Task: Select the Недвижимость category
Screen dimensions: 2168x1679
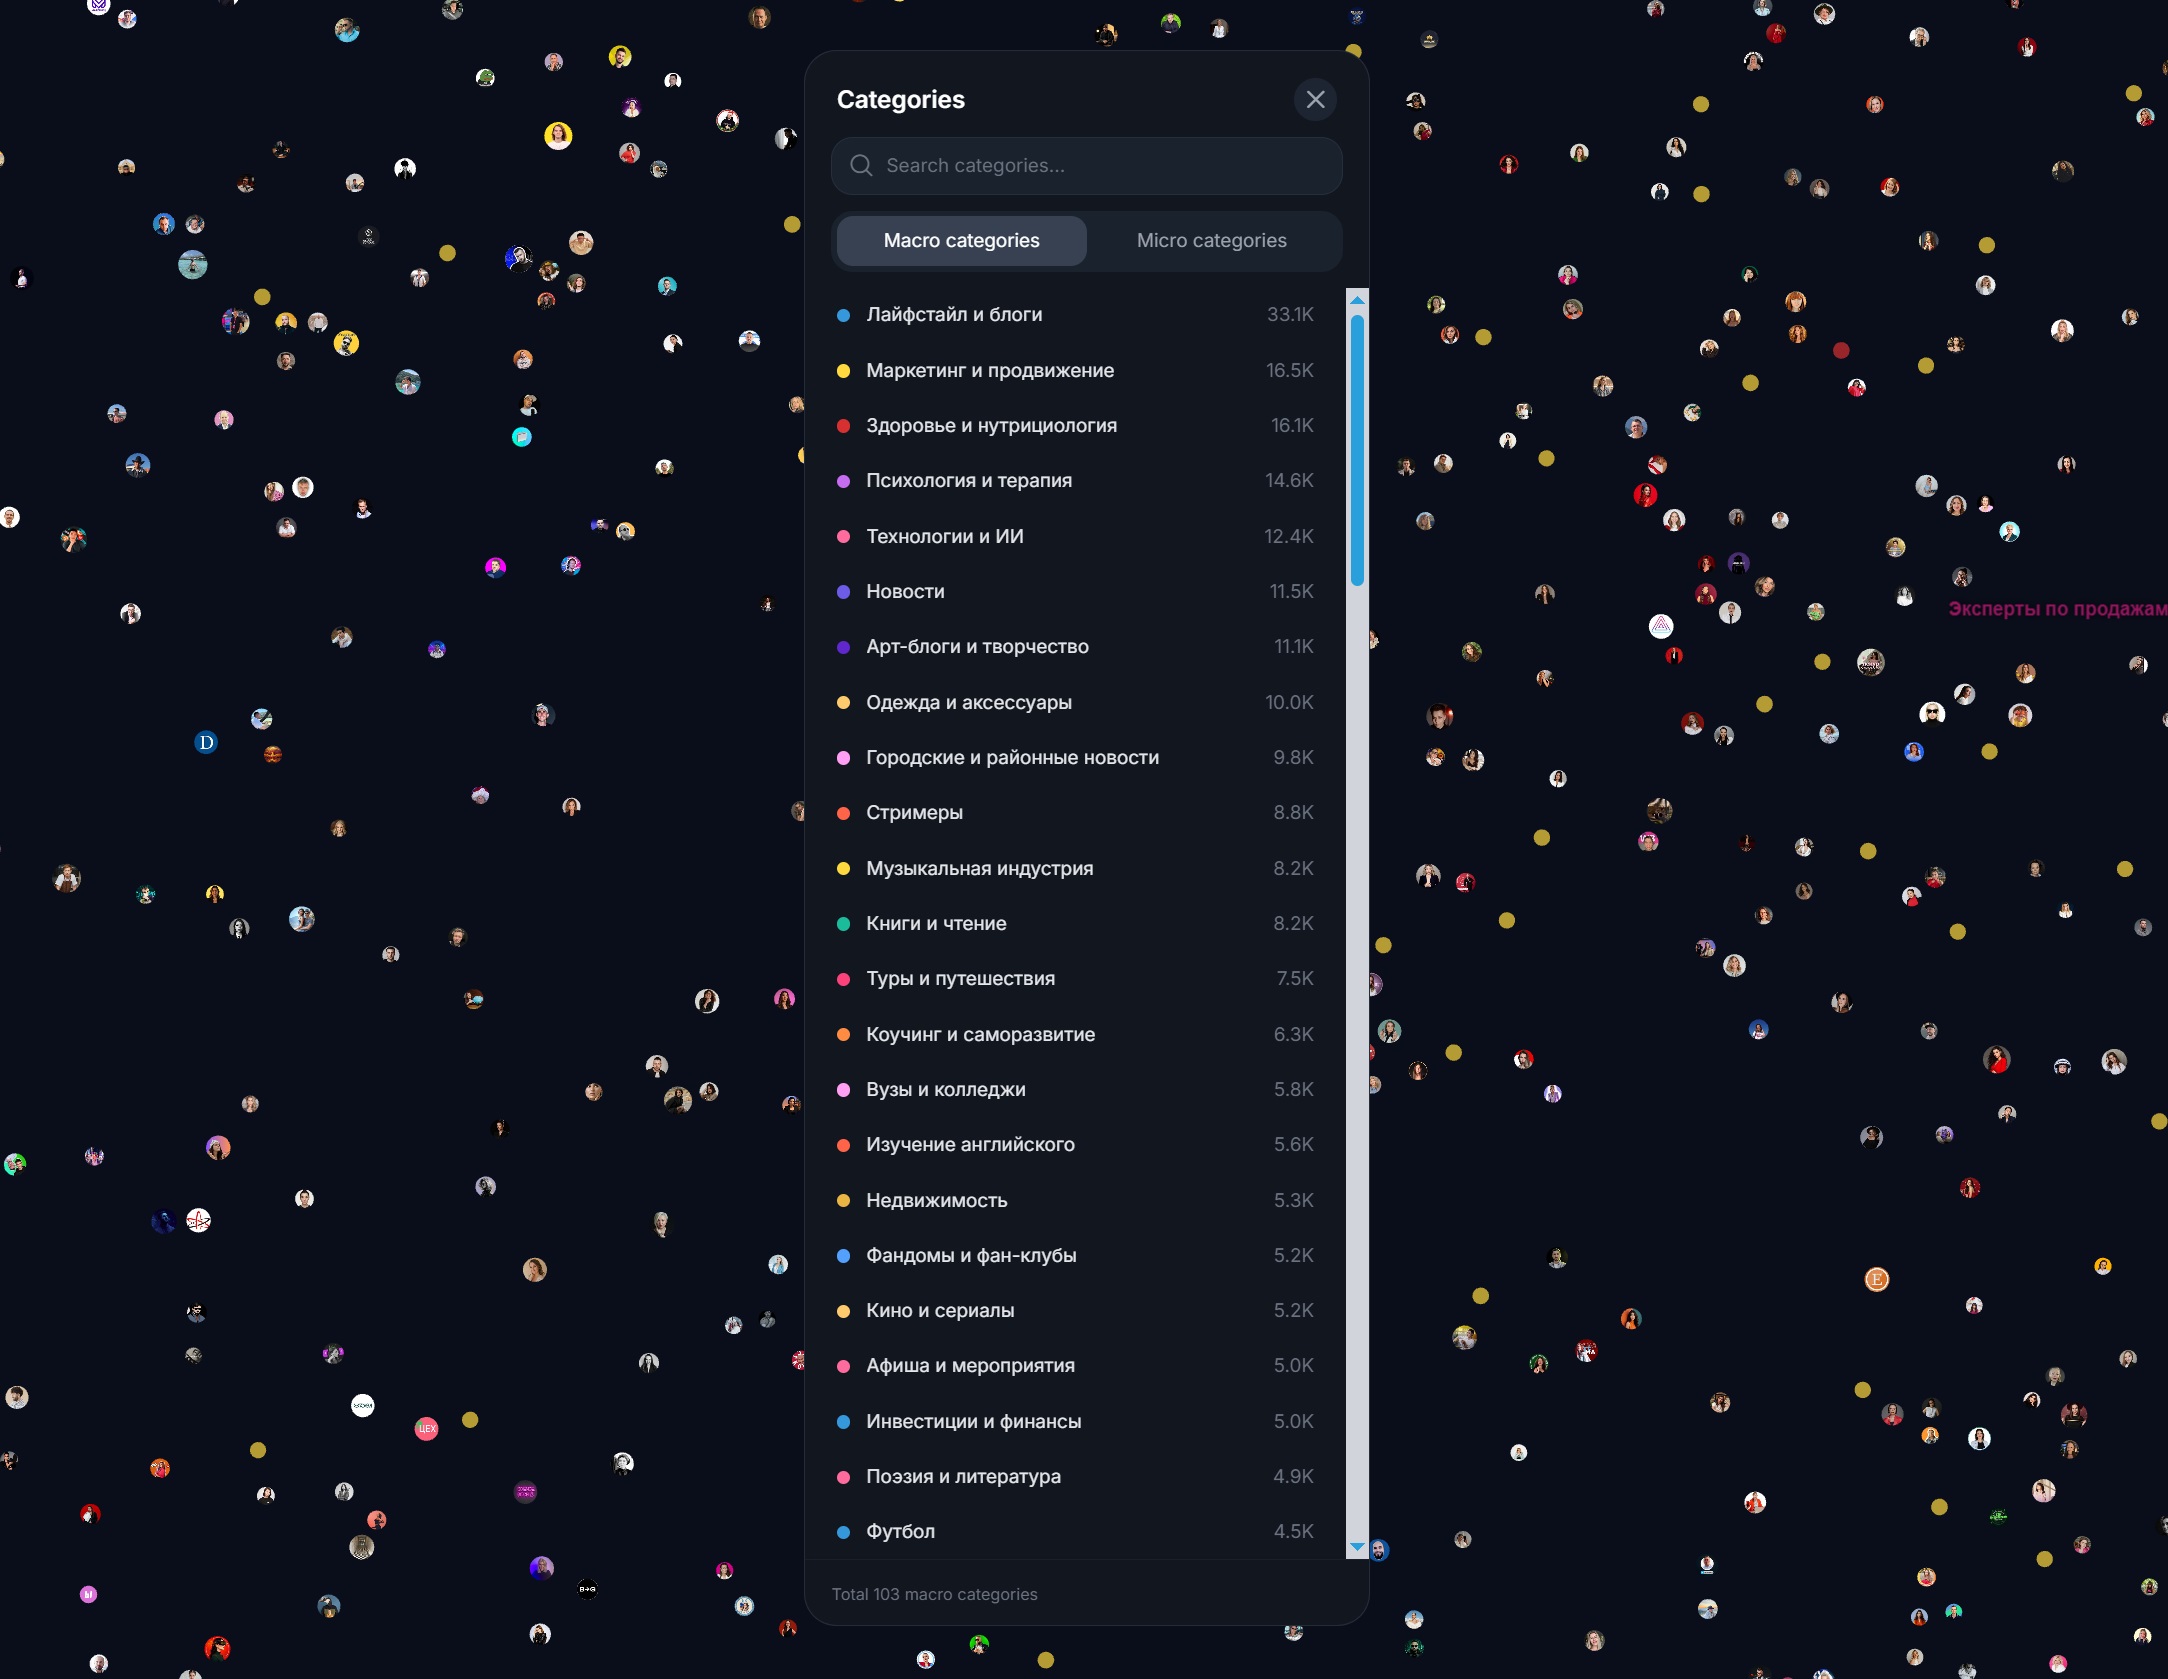Action: (1076, 1201)
